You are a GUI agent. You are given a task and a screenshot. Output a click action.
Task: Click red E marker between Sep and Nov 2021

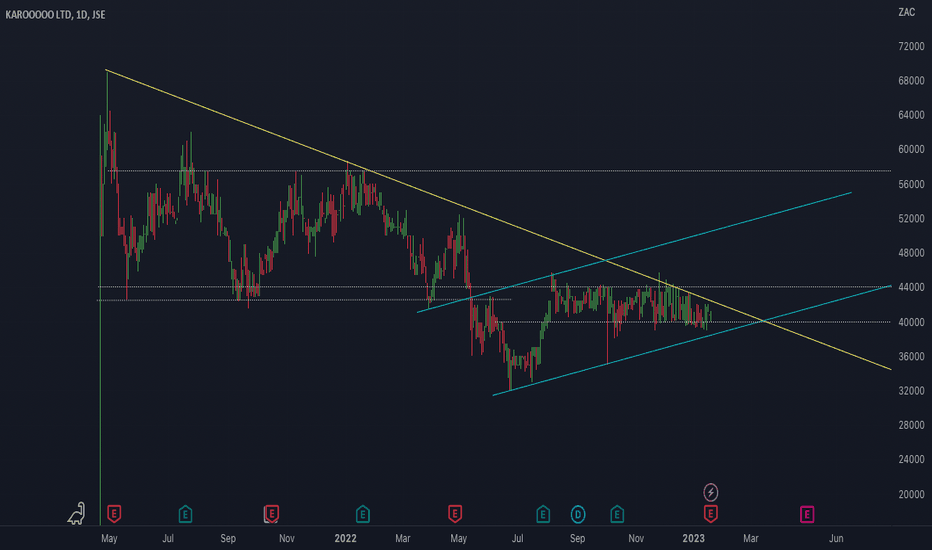pyautogui.click(x=271, y=513)
